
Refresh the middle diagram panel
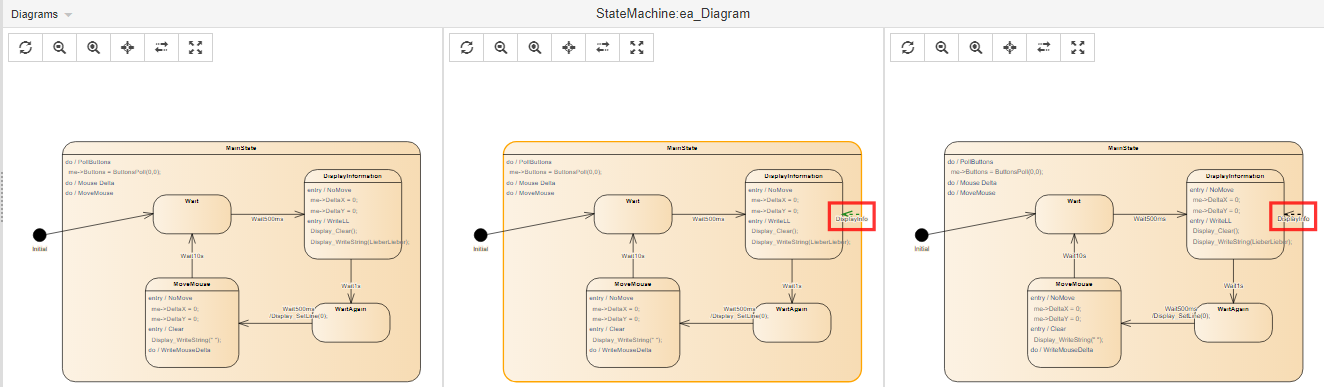coord(467,47)
